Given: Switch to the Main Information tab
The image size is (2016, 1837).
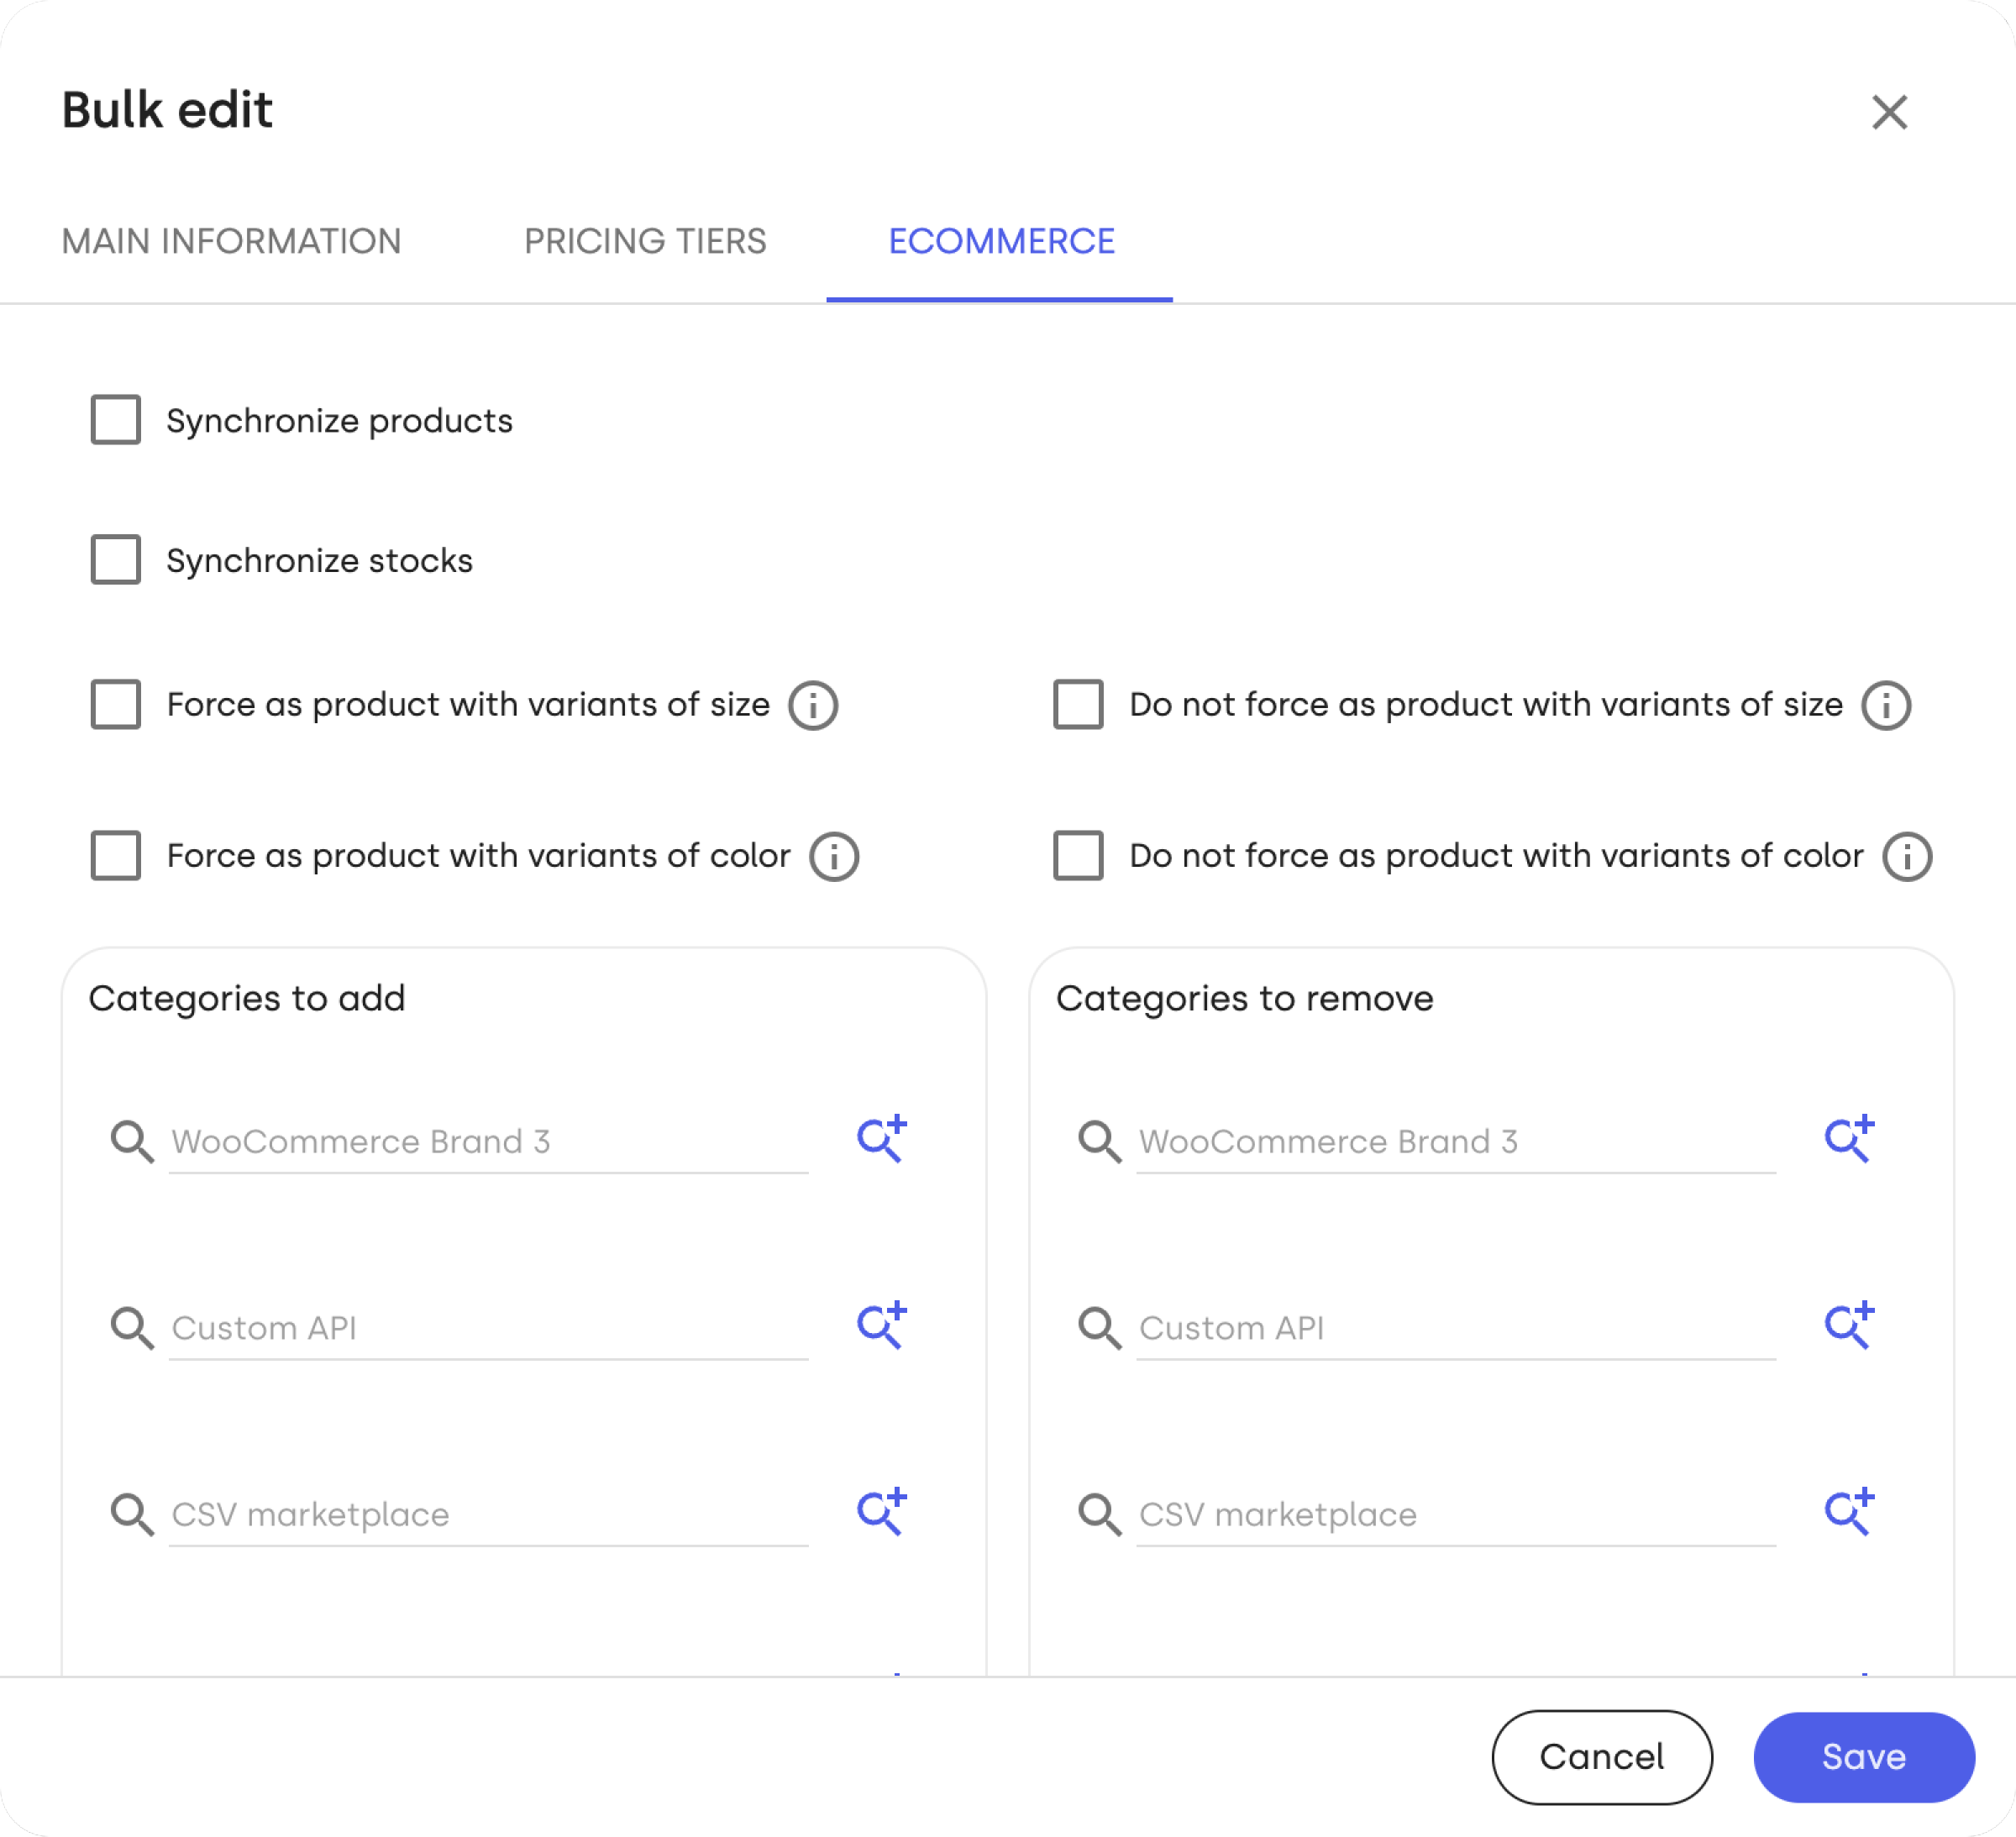Looking at the screenshot, I should click(x=231, y=242).
